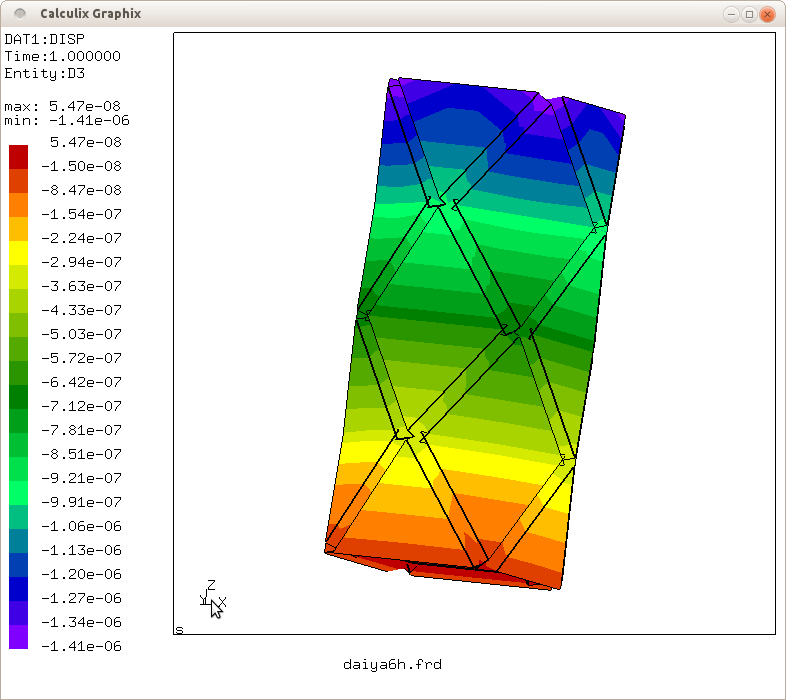Click the 'Entity:D3' label
Image resolution: width=786 pixels, height=700 pixels.
(x=45, y=73)
